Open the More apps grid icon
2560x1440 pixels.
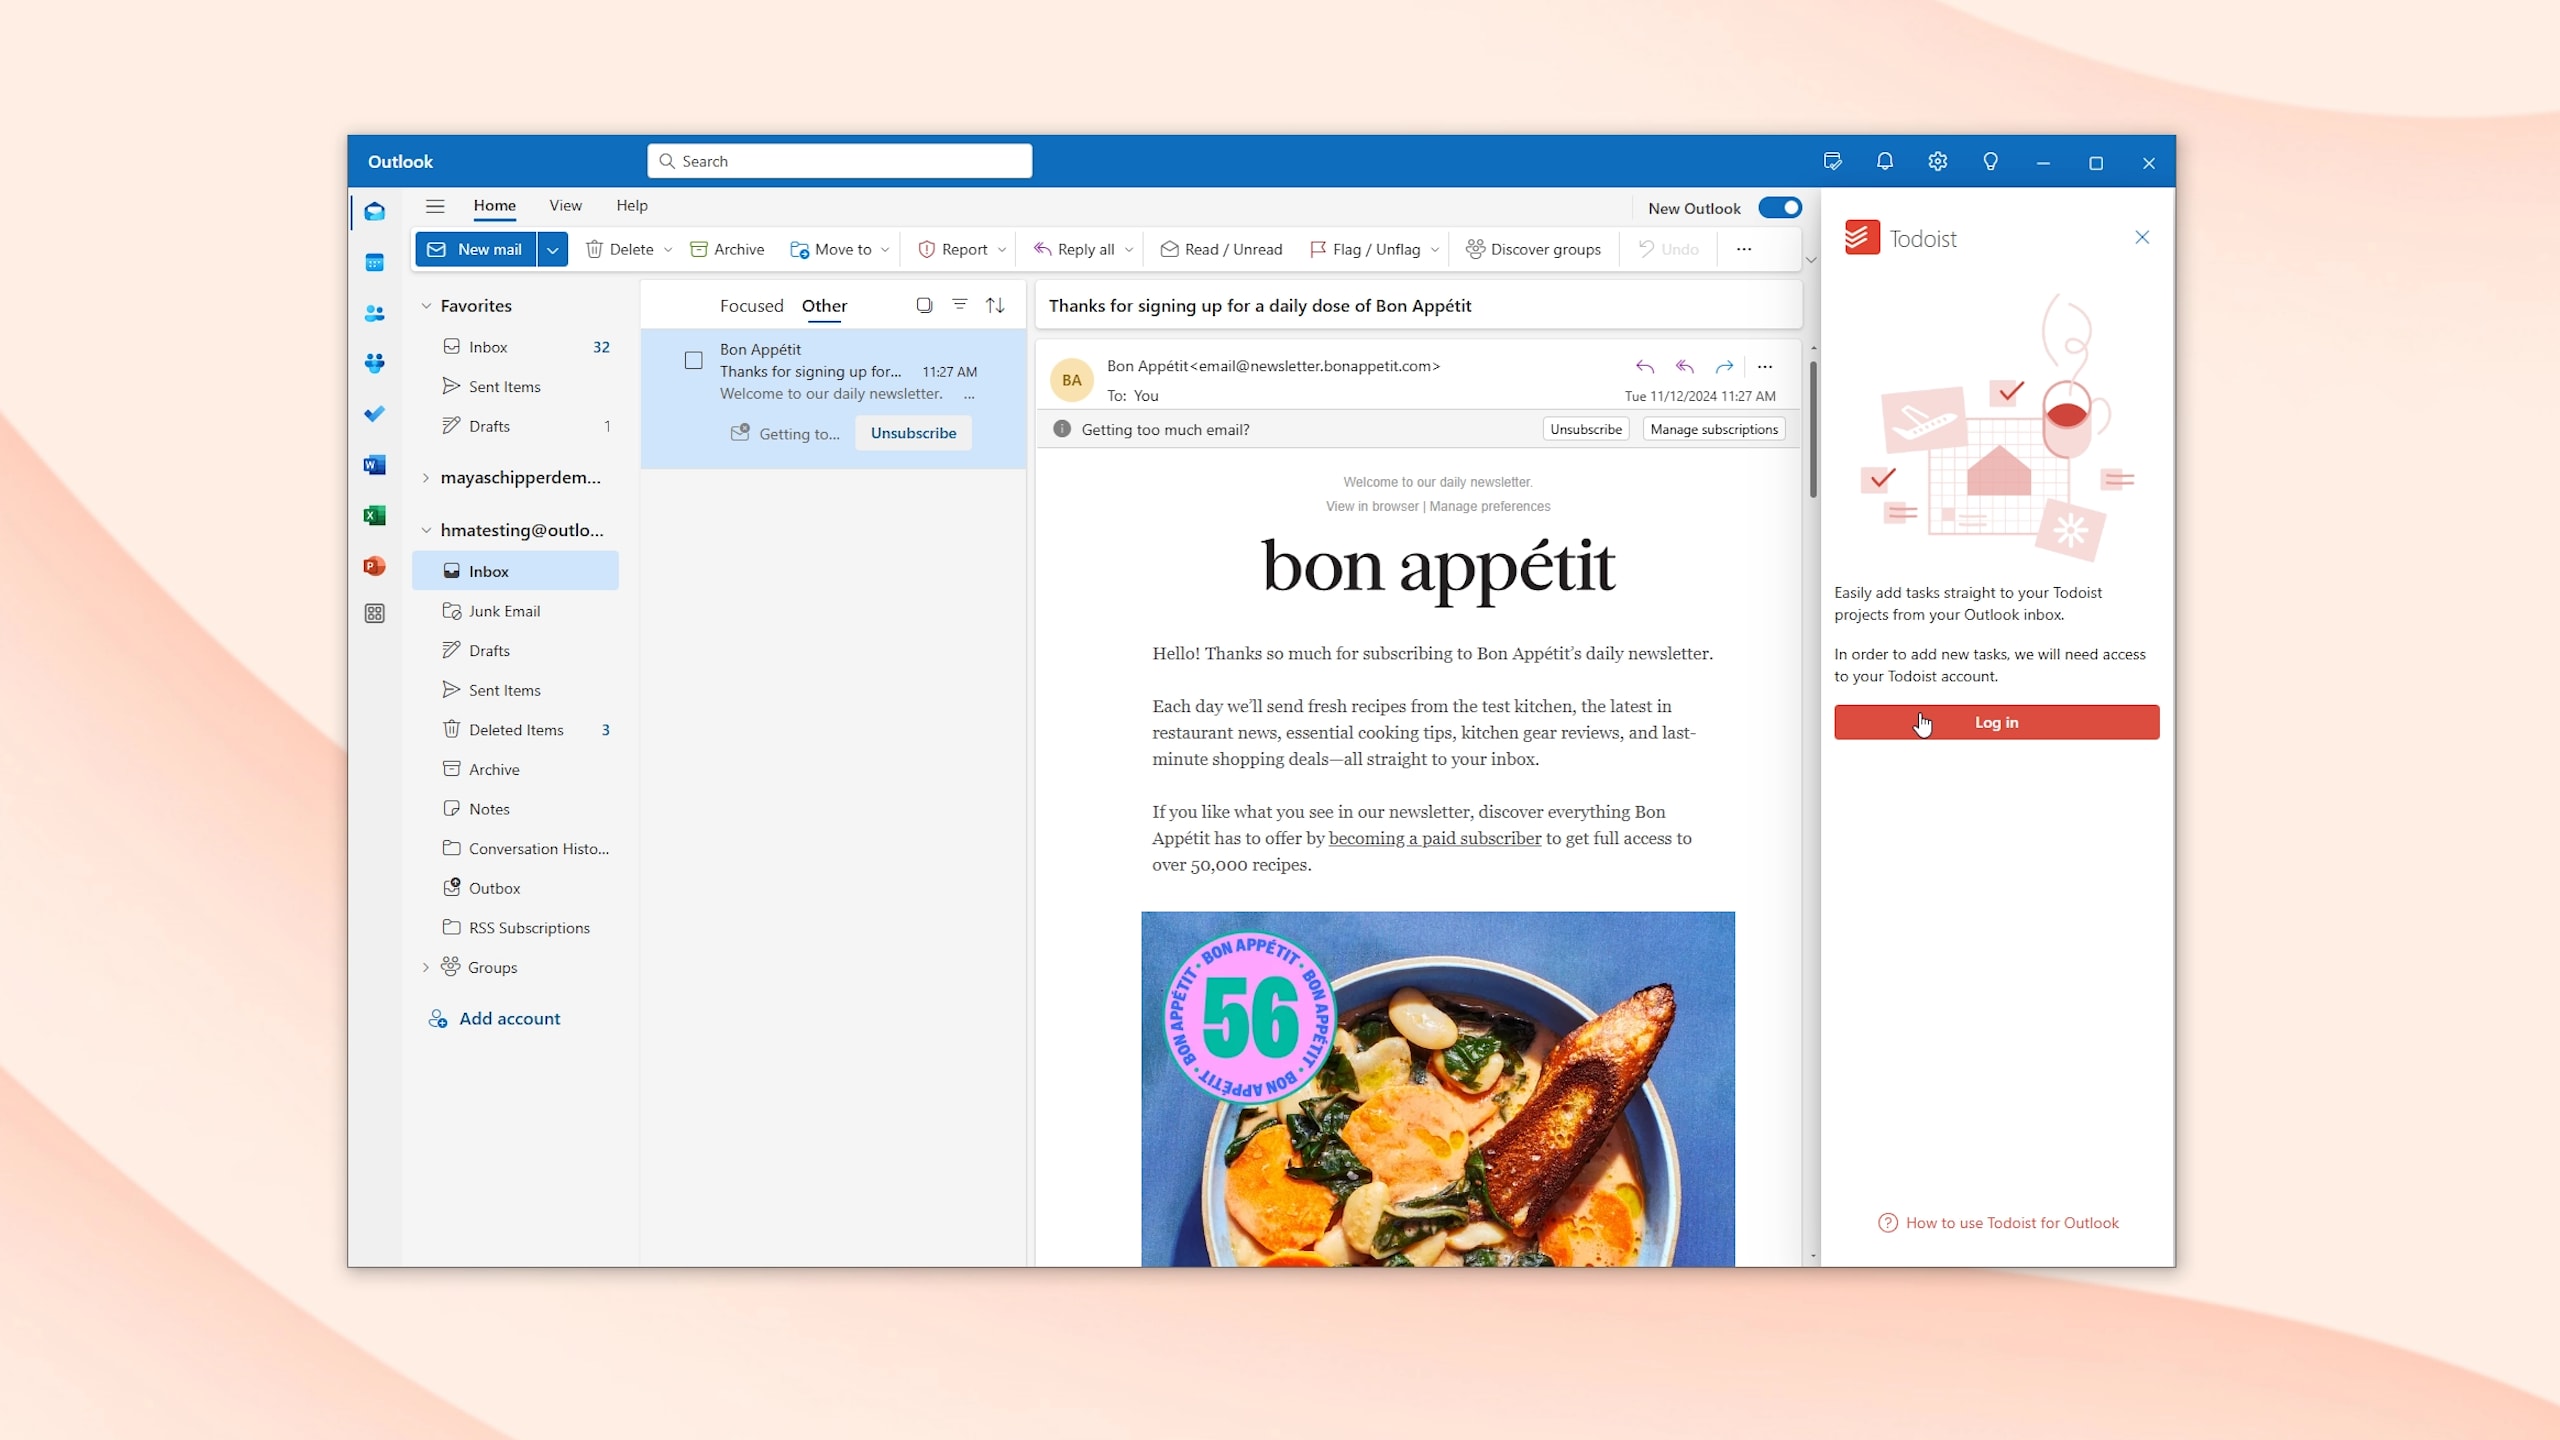point(375,613)
